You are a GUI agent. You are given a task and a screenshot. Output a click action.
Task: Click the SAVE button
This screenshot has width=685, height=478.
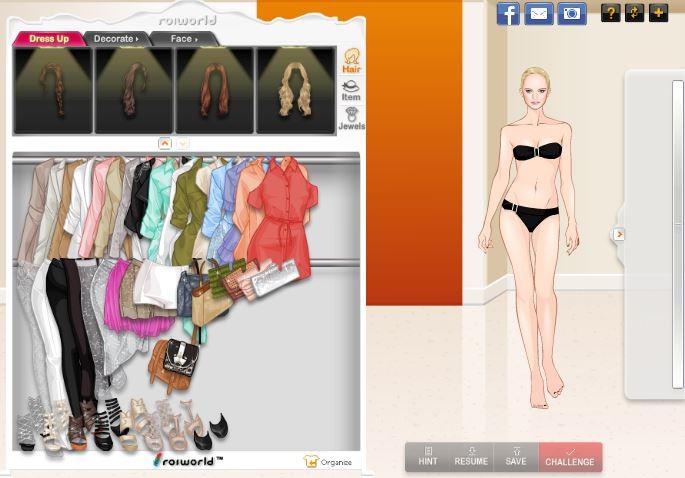click(516, 457)
